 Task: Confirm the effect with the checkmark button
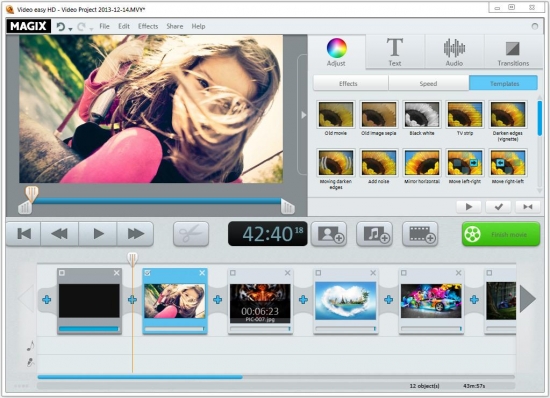(498, 207)
